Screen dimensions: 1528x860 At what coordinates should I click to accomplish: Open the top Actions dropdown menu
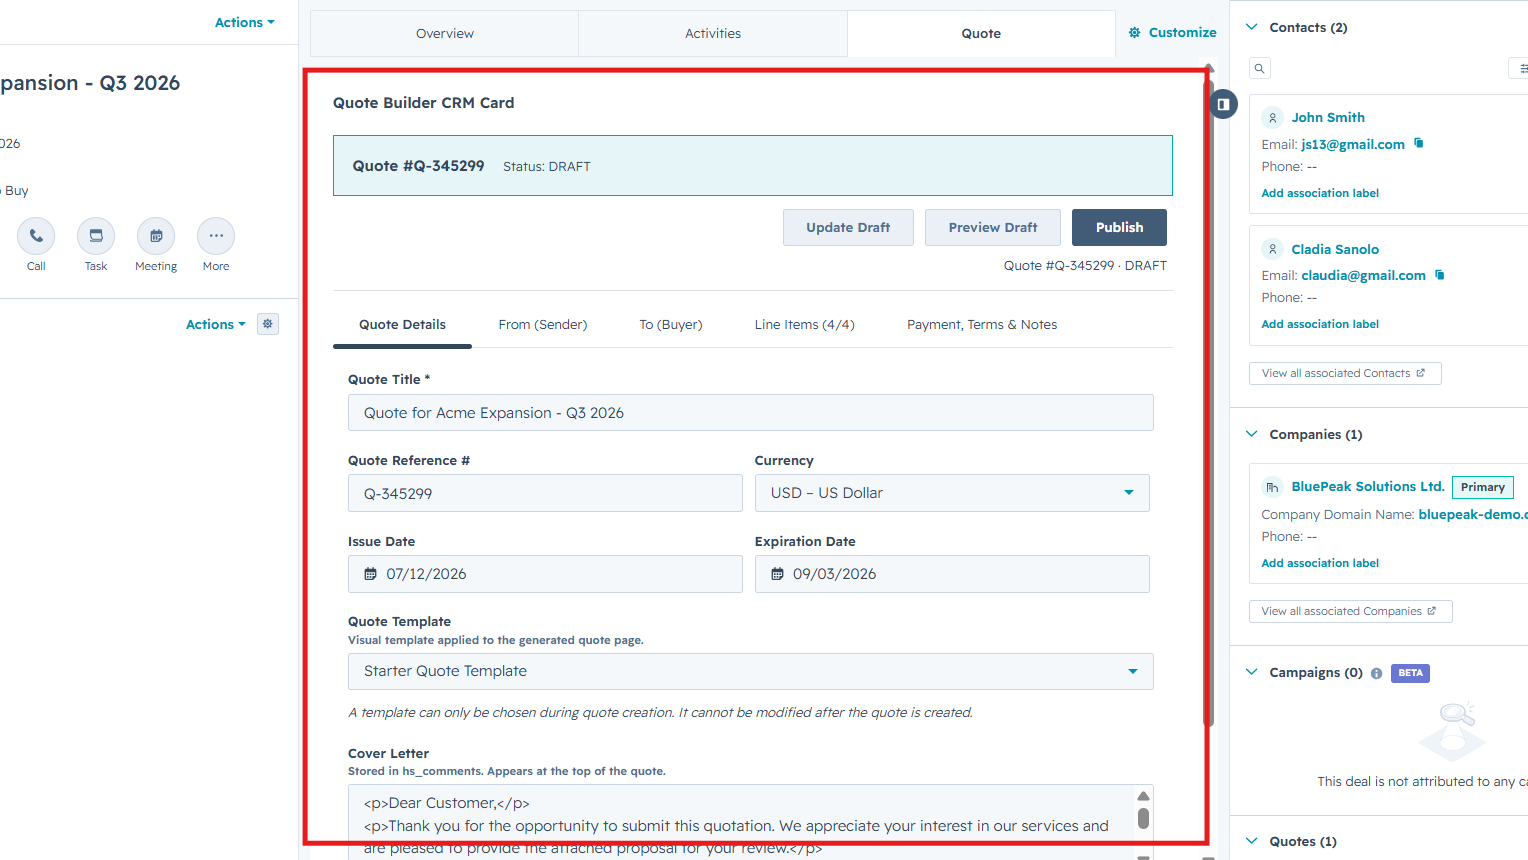click(x=244, y=22)
